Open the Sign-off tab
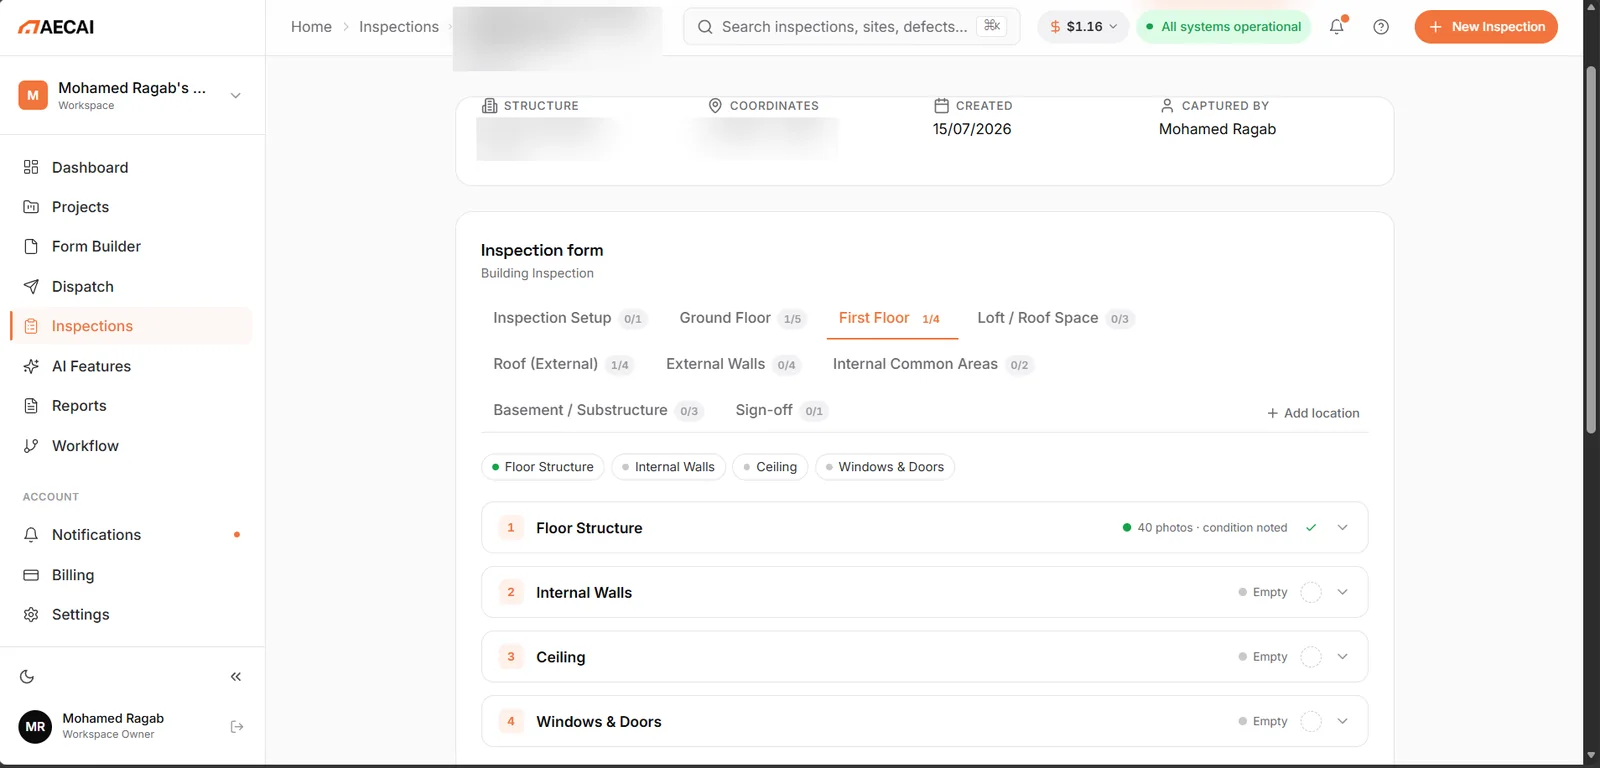The width and height of the screenshot is (1600, 768). pos(780,410)
